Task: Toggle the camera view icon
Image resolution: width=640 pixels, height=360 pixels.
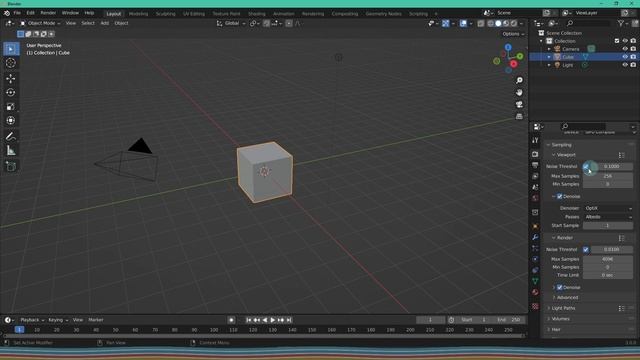Action: [519, 104]
